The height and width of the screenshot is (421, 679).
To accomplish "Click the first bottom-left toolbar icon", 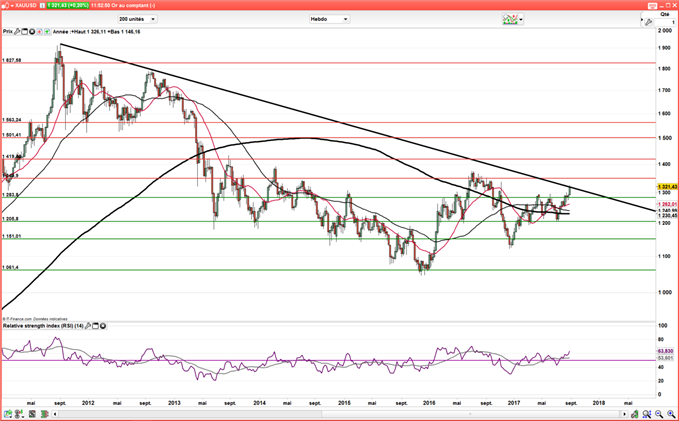I will (9, 414).
